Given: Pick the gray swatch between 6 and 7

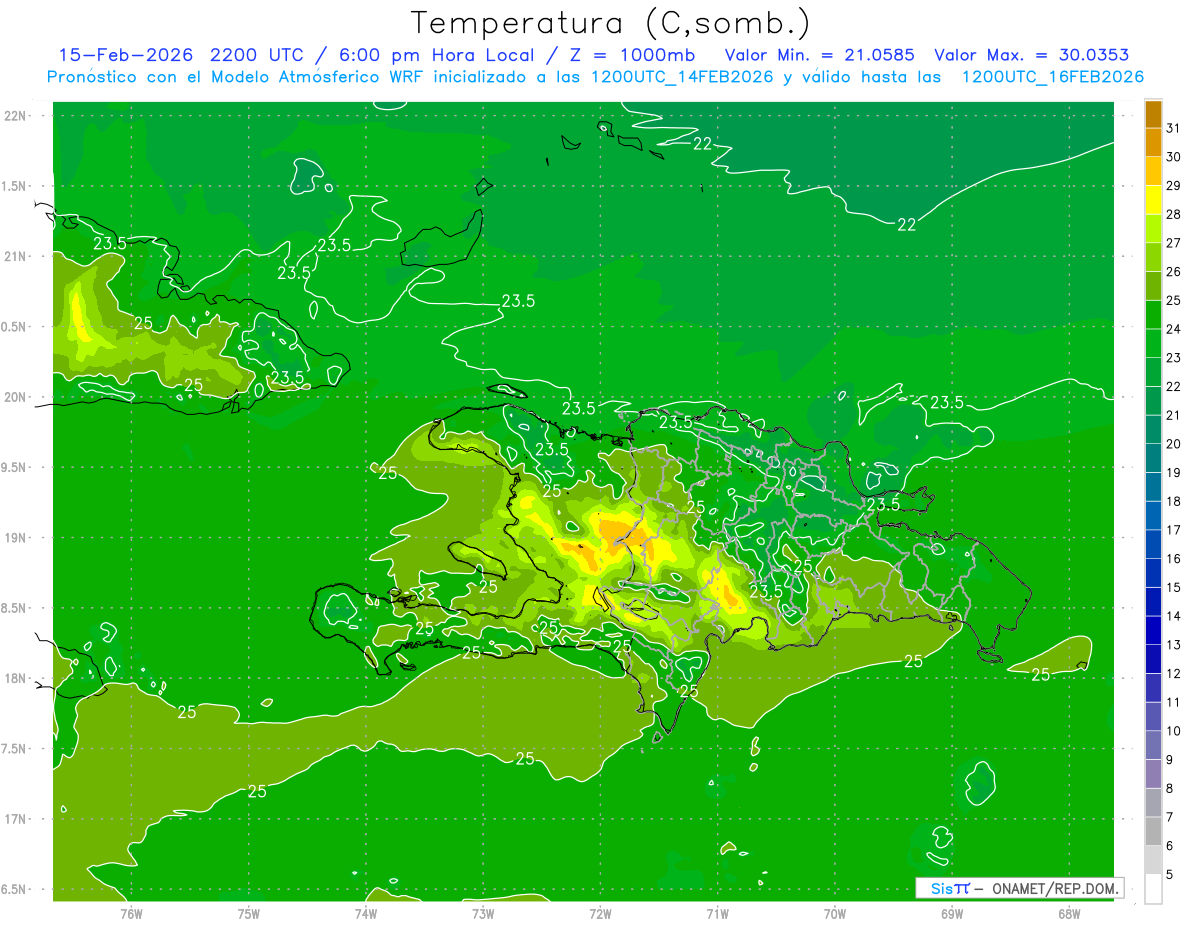Looking at the screenshot, I should click(1153, 831).
